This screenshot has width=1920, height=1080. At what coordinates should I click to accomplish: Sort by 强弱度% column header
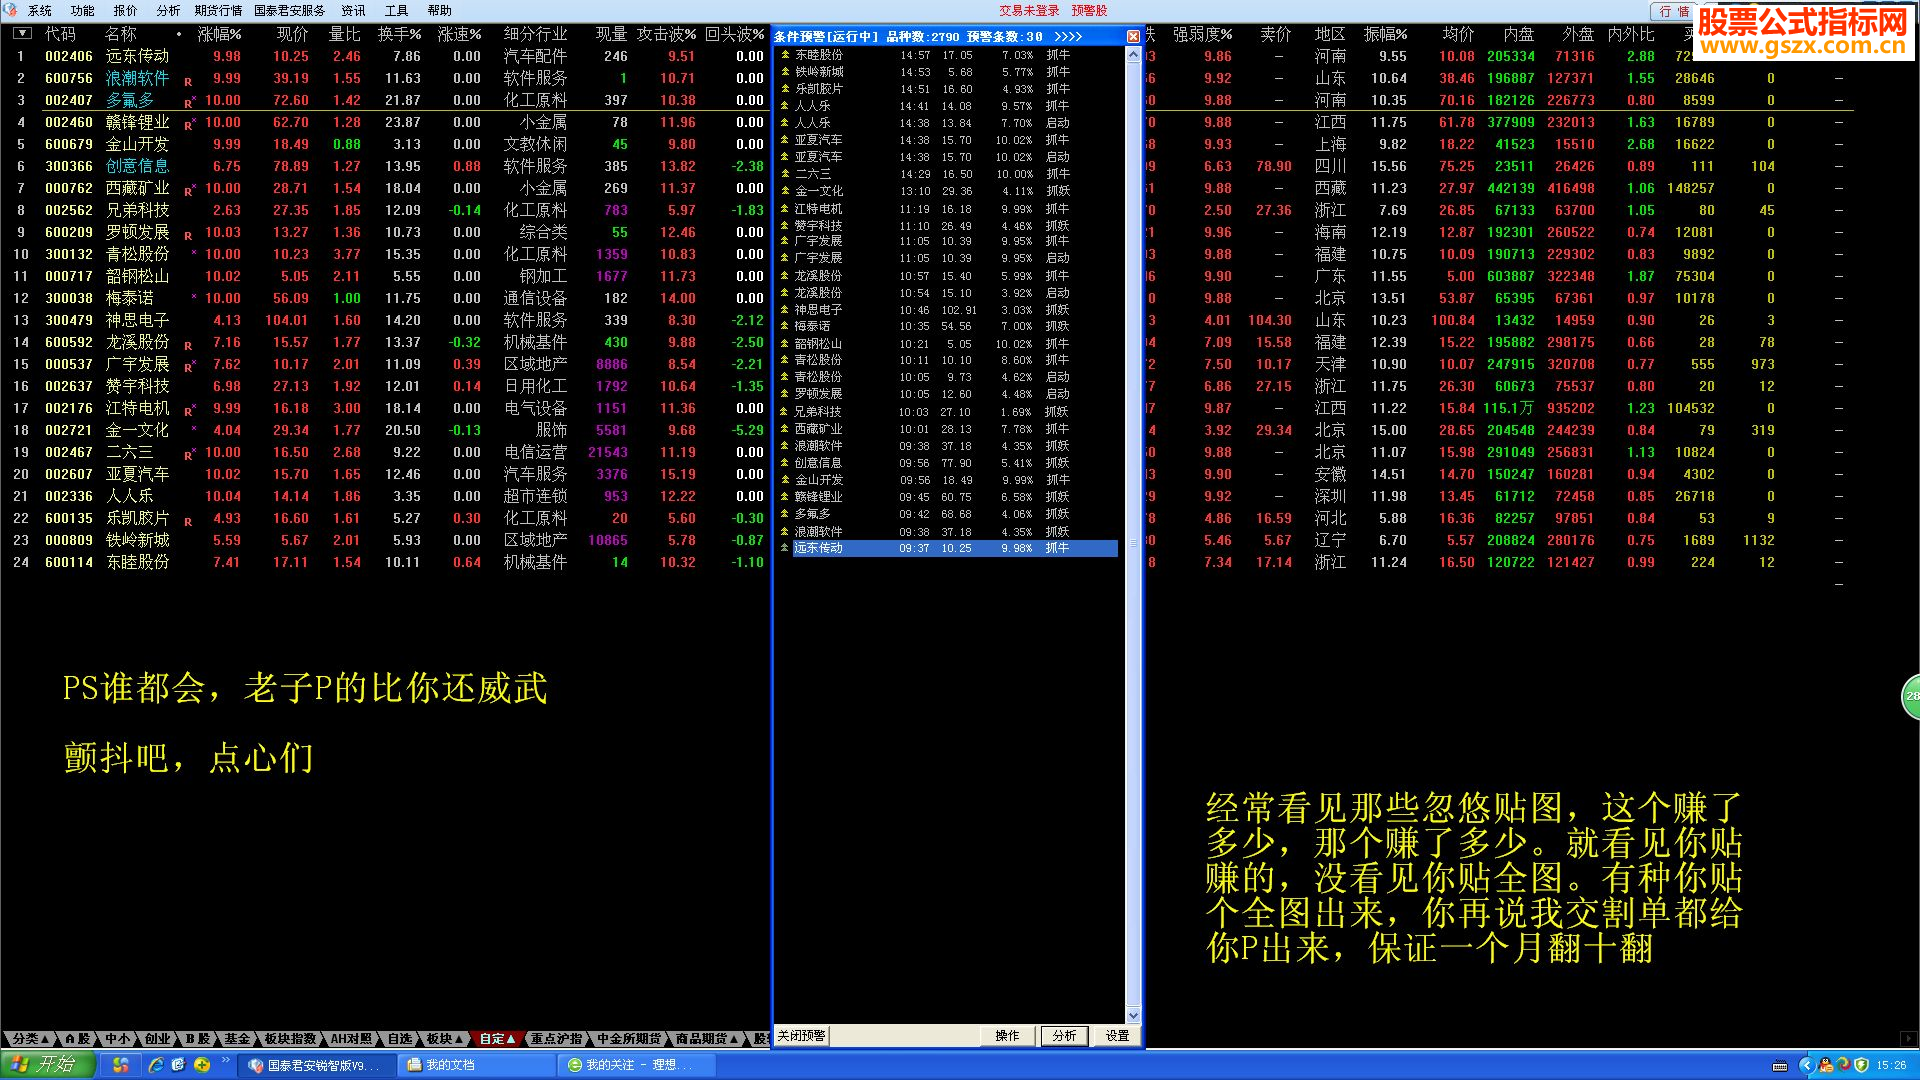click(1202, 34)
